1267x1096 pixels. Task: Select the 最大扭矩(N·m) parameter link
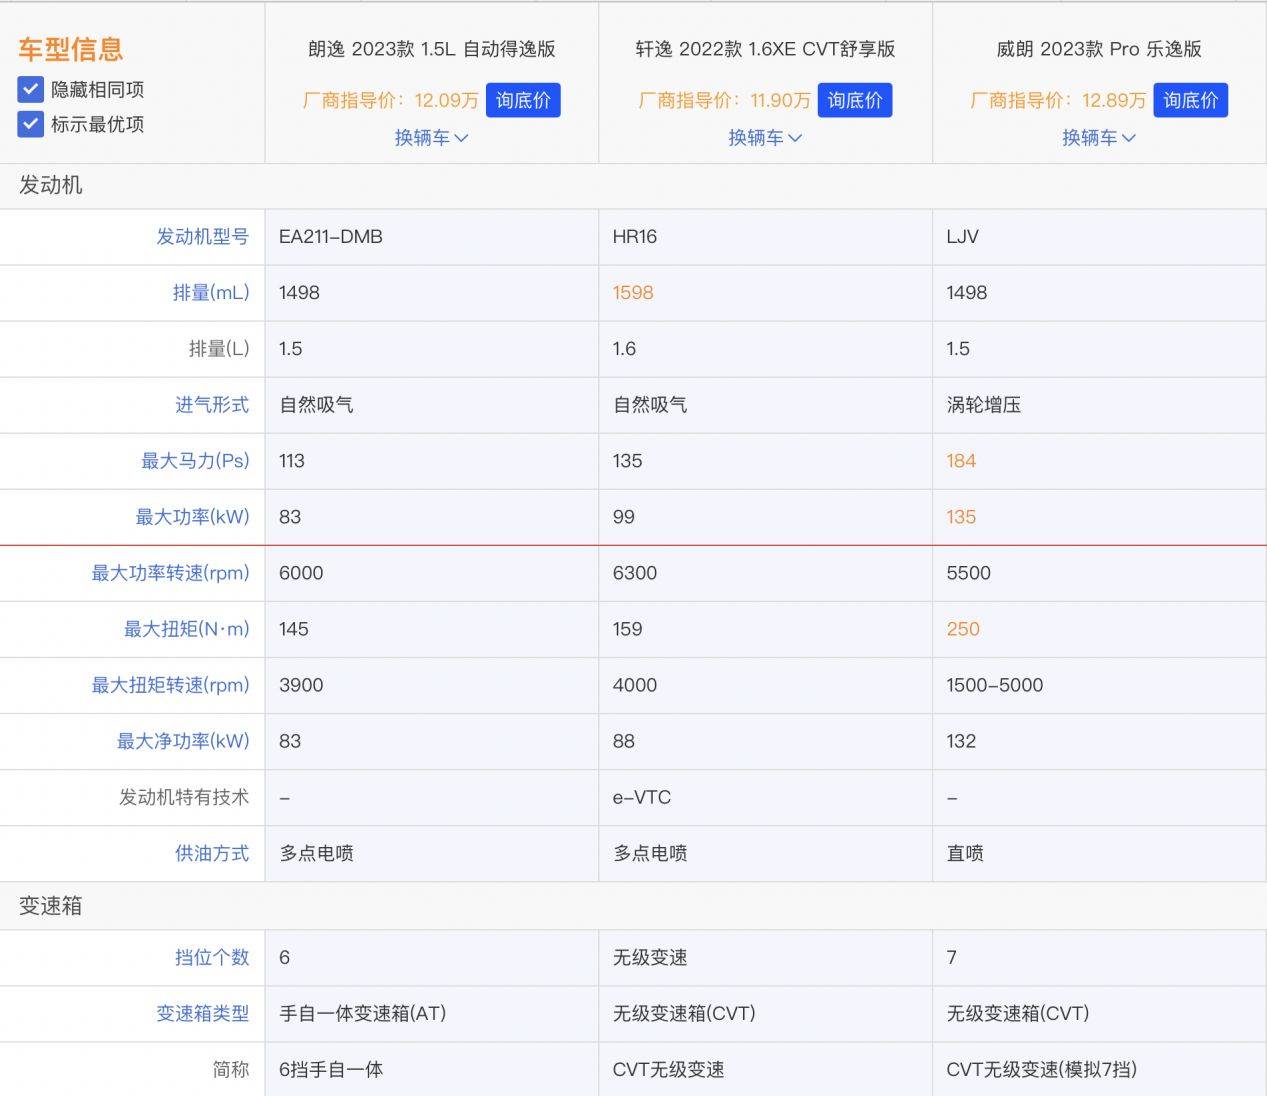coord(186,629)
